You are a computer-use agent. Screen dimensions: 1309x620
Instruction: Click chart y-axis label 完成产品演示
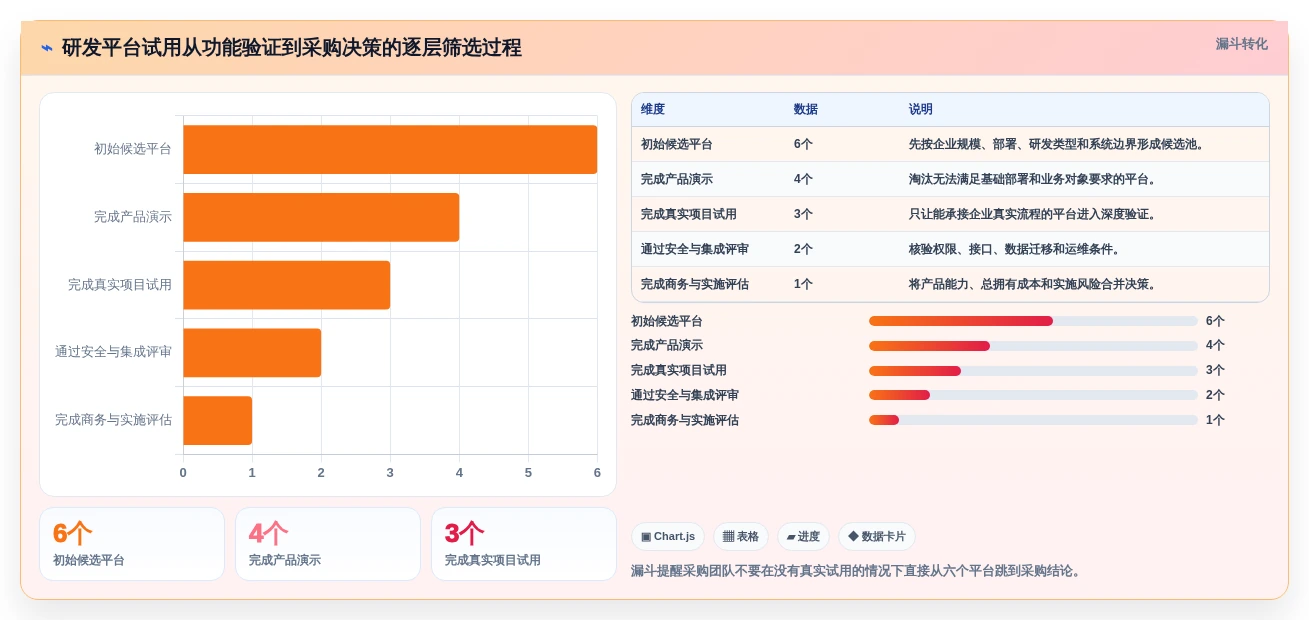pyautogui.click(x=133, y=217)
